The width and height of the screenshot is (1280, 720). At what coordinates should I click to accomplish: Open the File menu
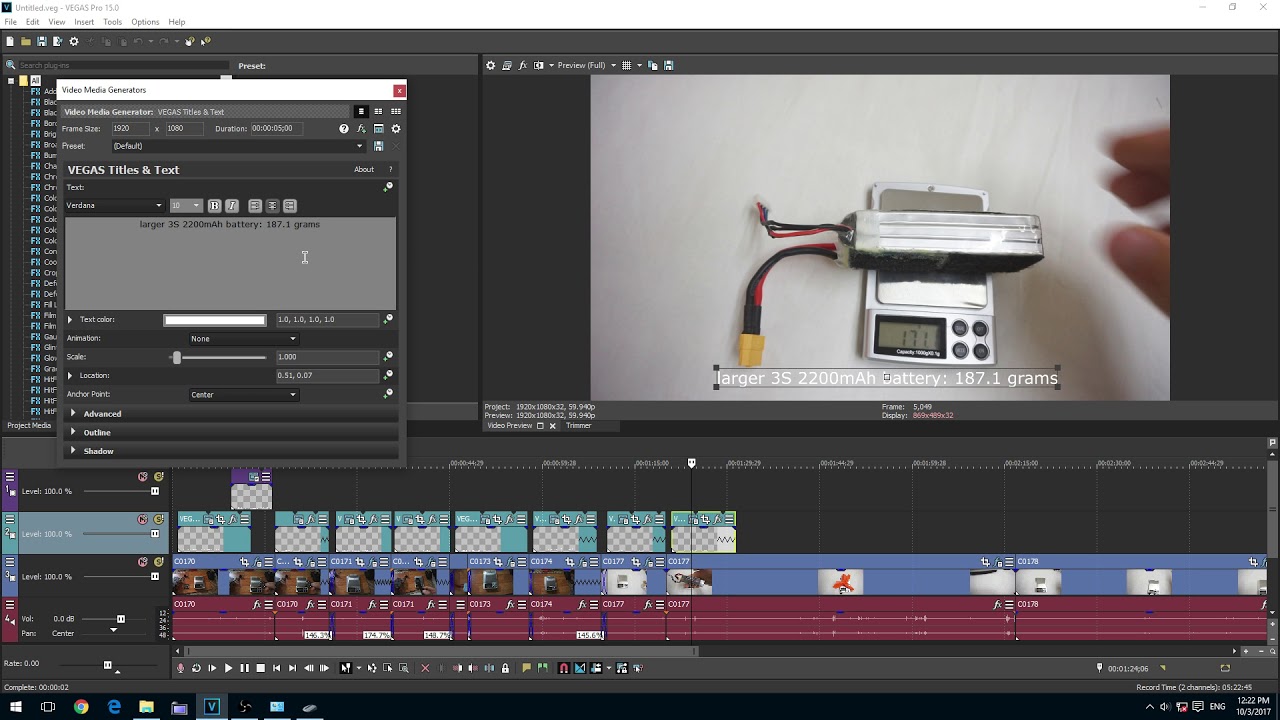tap(10, 22)
